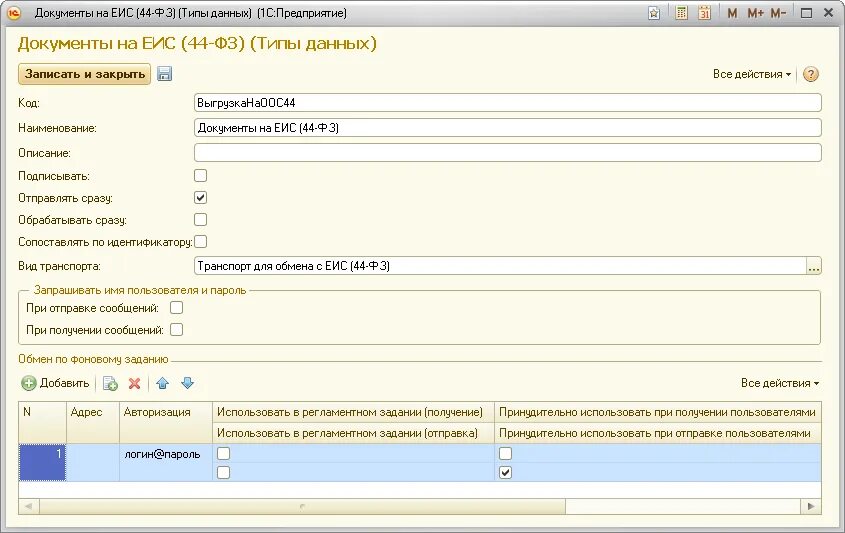Select the логин@пароль cell
845x533 pixels.
tap(166, 462)
